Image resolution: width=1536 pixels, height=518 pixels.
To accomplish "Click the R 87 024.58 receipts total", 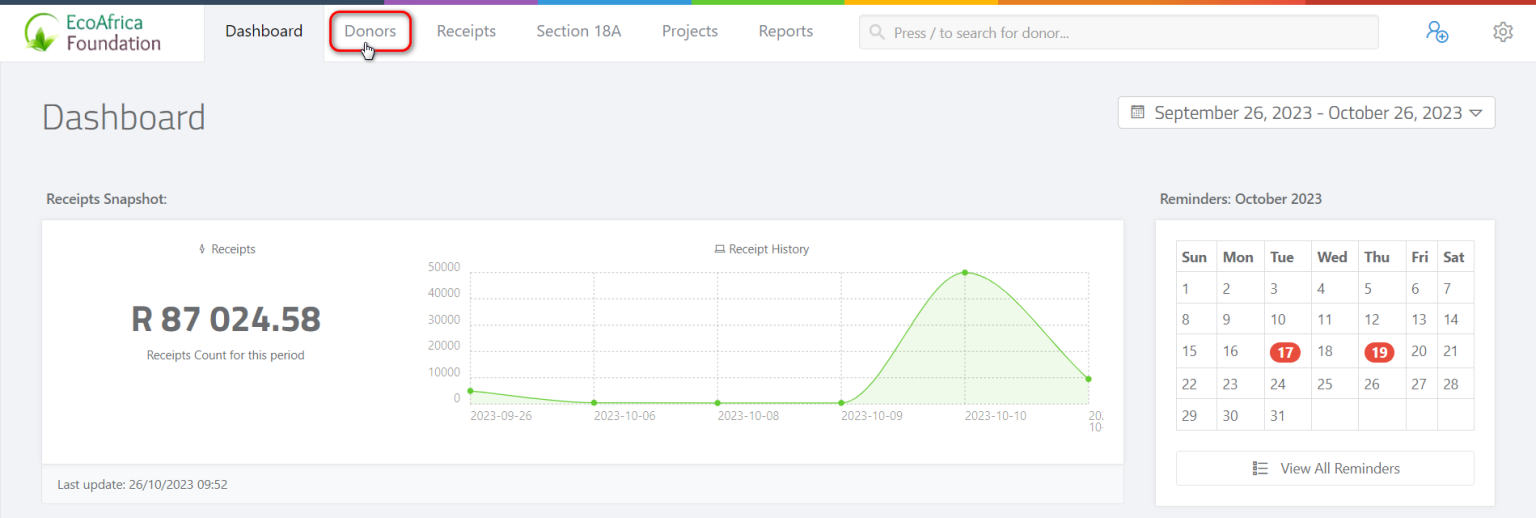I will (226, 319).
